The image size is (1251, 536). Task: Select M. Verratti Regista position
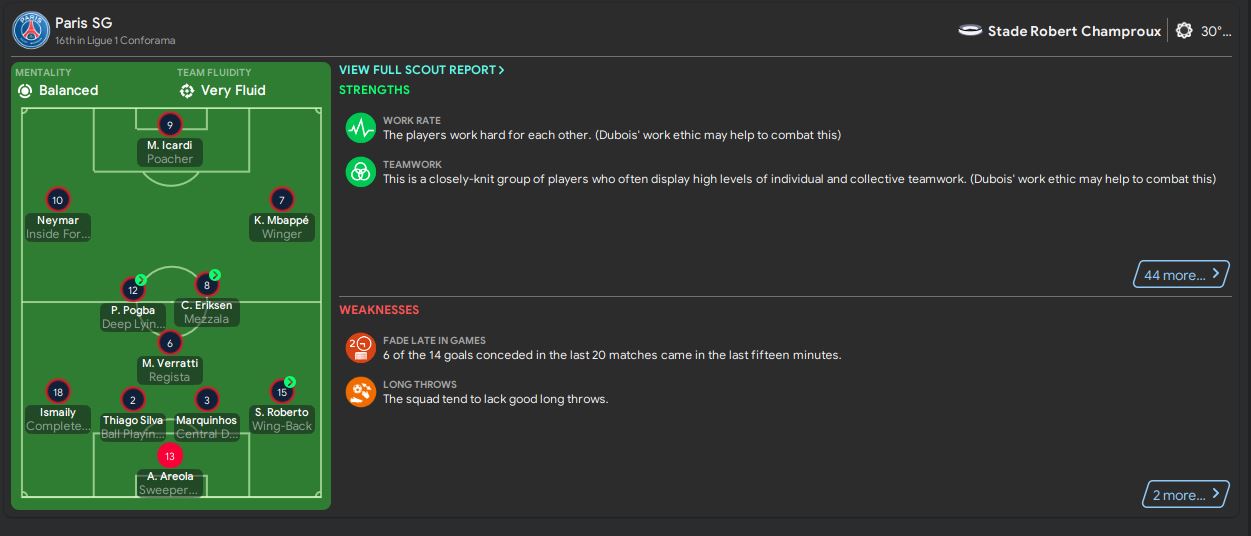[169, 377]
